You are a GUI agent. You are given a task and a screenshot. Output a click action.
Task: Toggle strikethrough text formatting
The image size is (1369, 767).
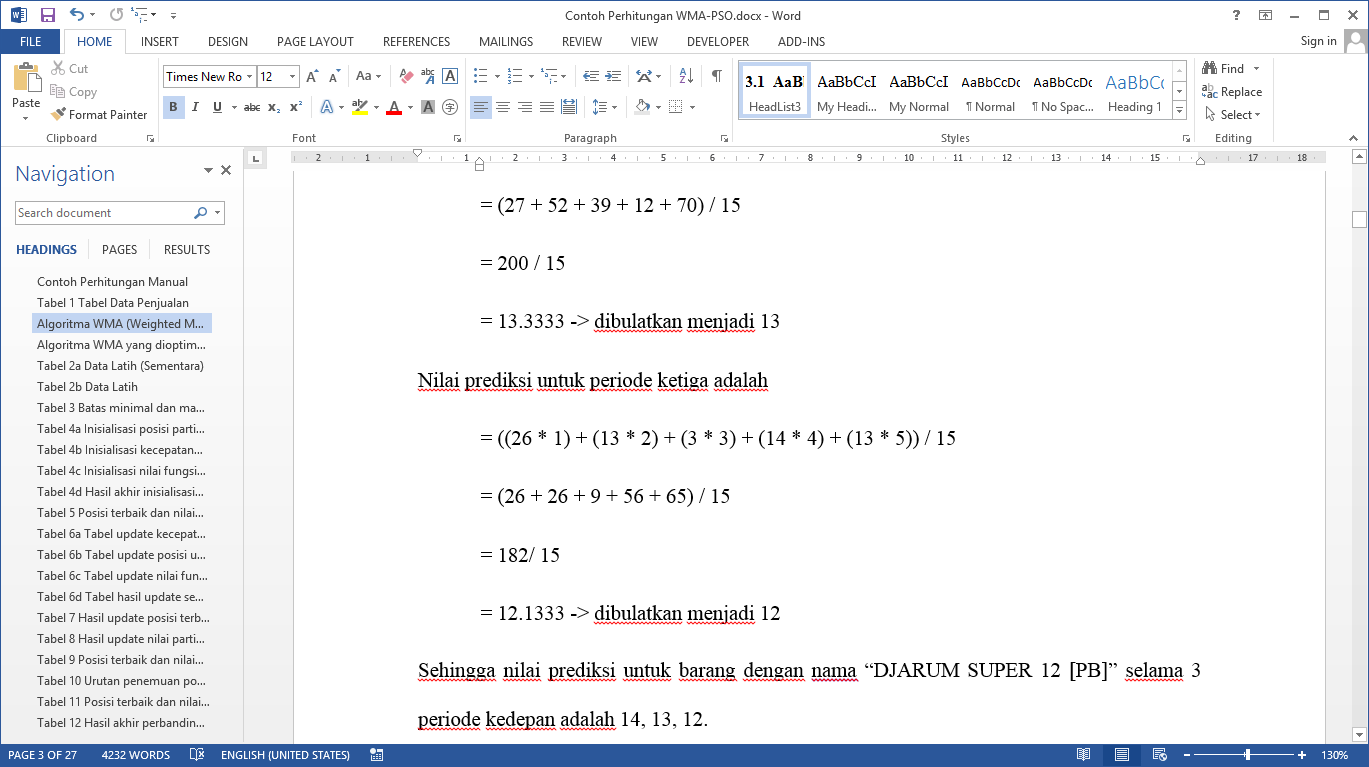tap(251, 107)
